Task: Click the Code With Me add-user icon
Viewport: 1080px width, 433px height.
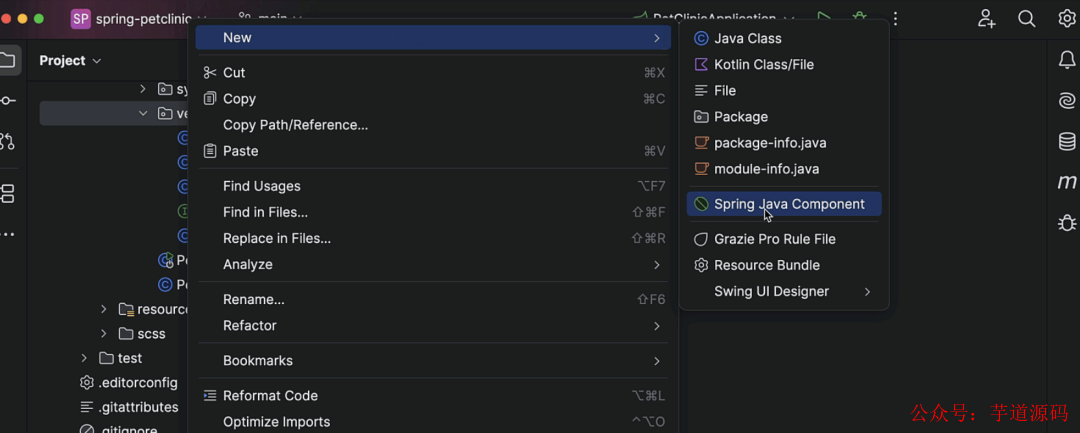Action: 987,19
